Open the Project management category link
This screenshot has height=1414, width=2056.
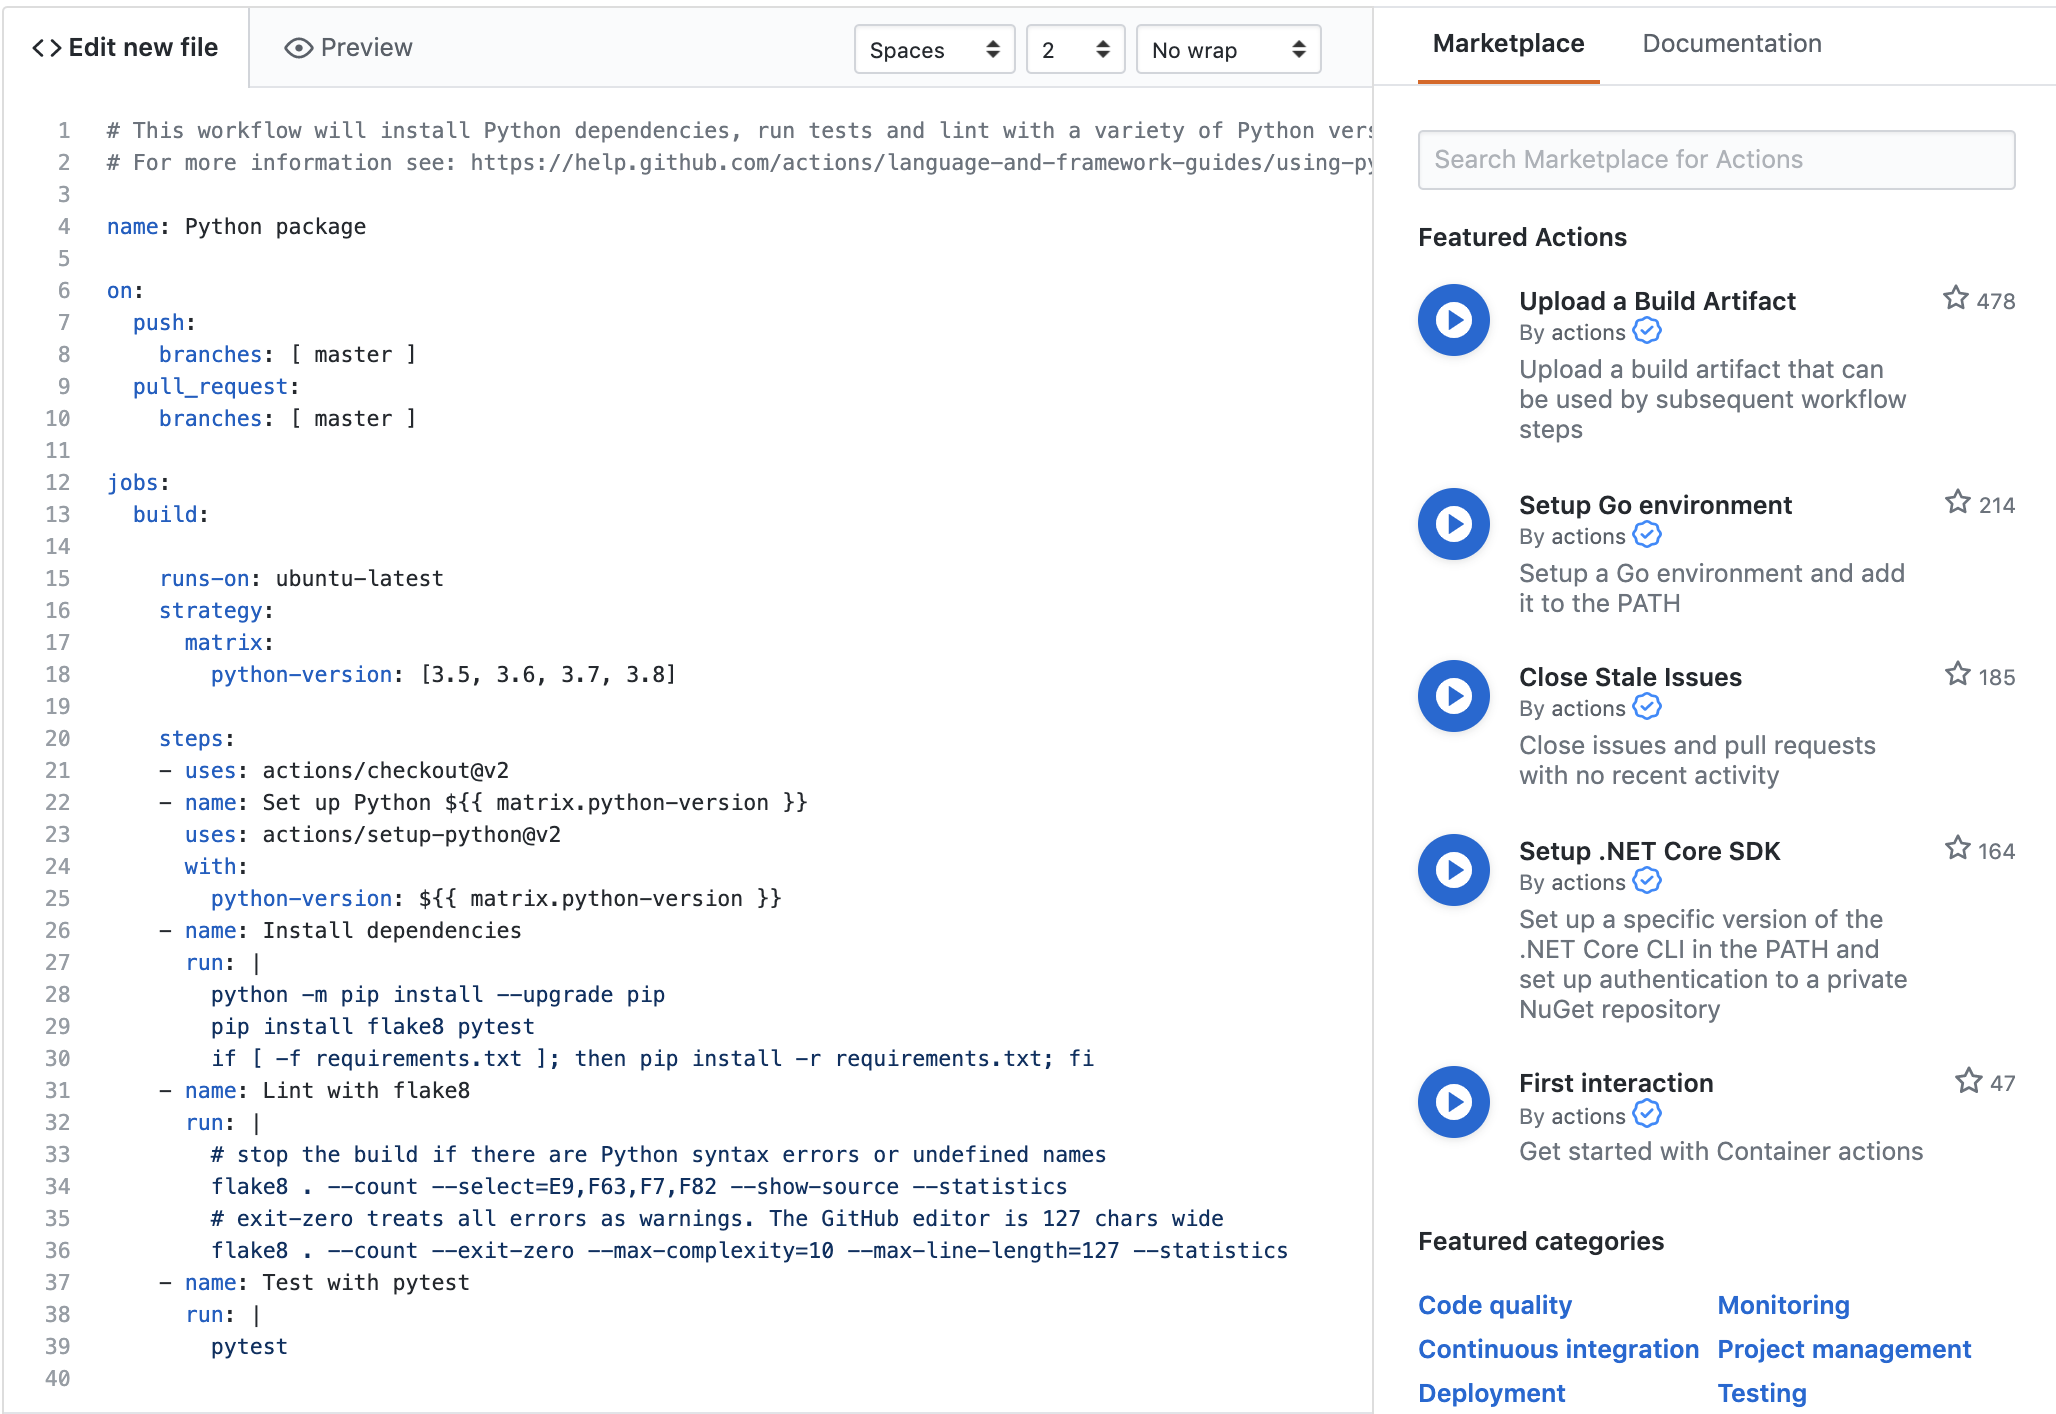(x=1843, y=1349)
